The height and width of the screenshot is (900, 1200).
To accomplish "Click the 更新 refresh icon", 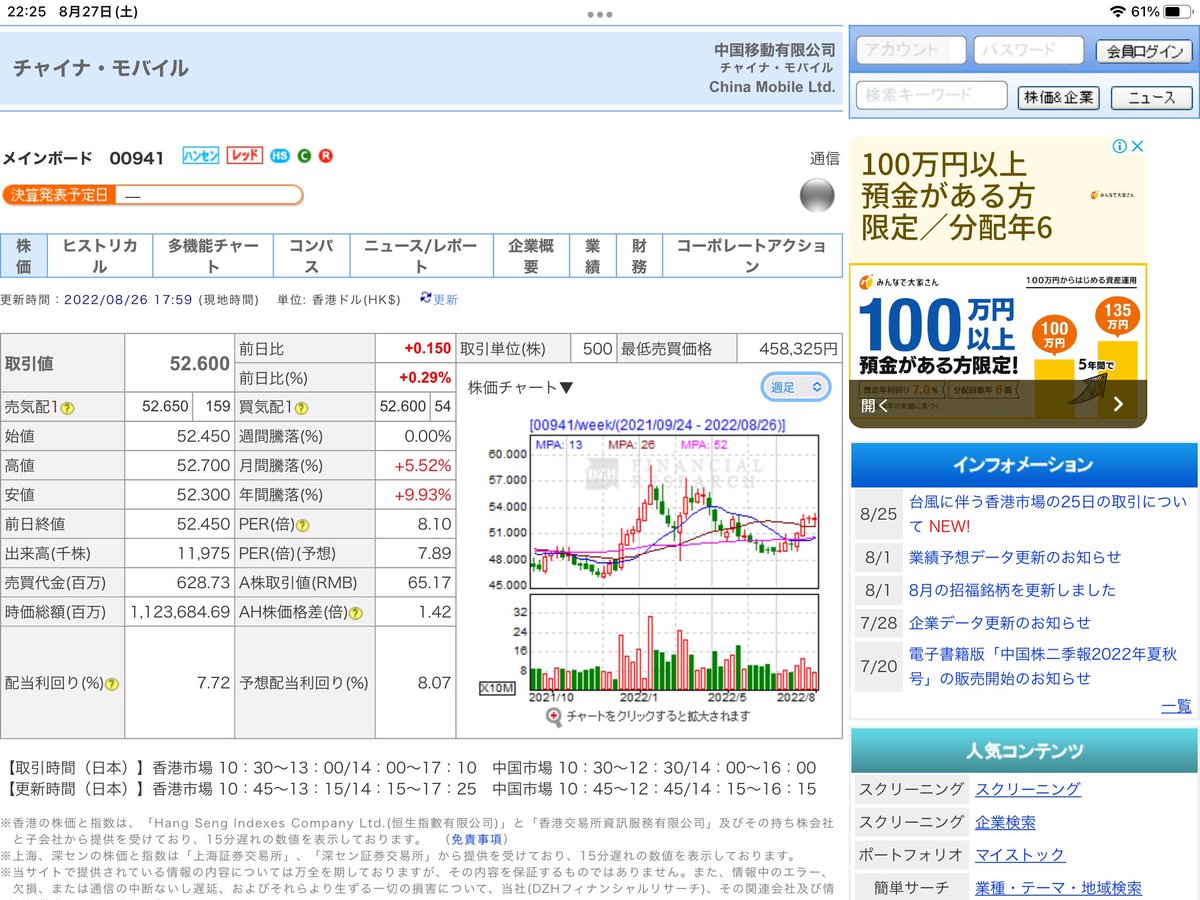I will [x=426, y=298].
